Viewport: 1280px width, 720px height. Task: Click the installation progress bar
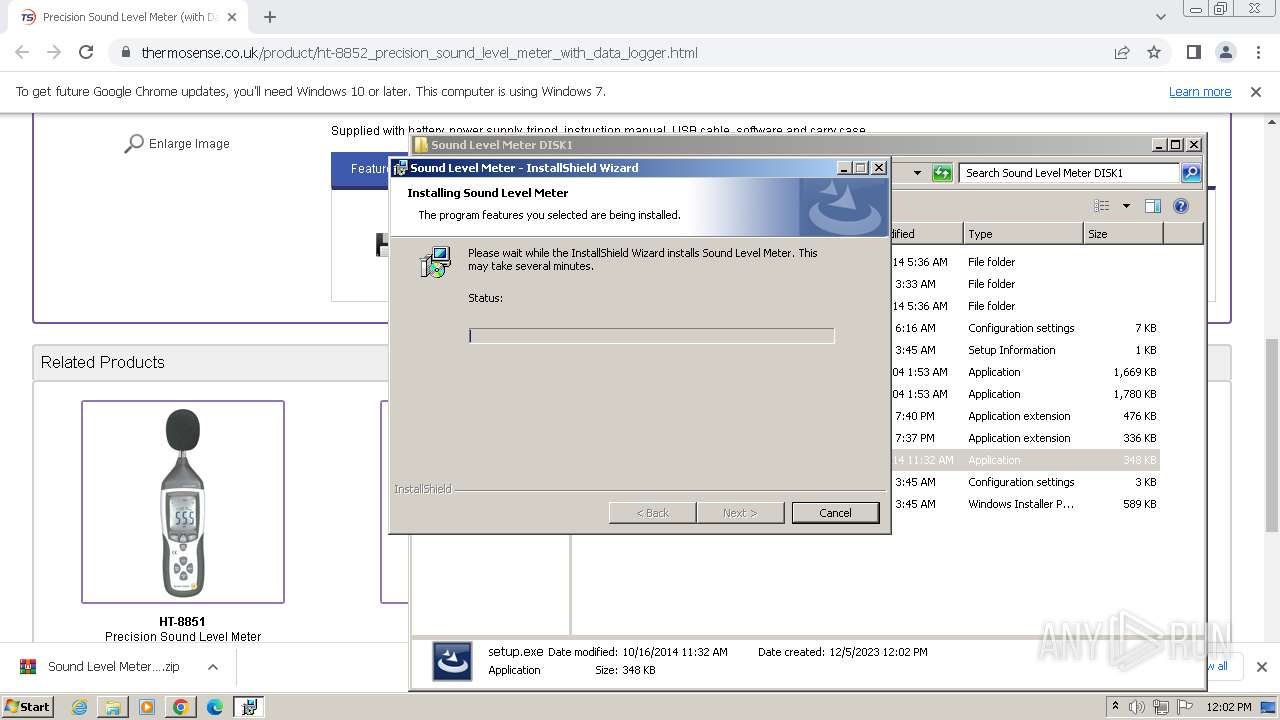pyautogui.click(x=651, y=336)
